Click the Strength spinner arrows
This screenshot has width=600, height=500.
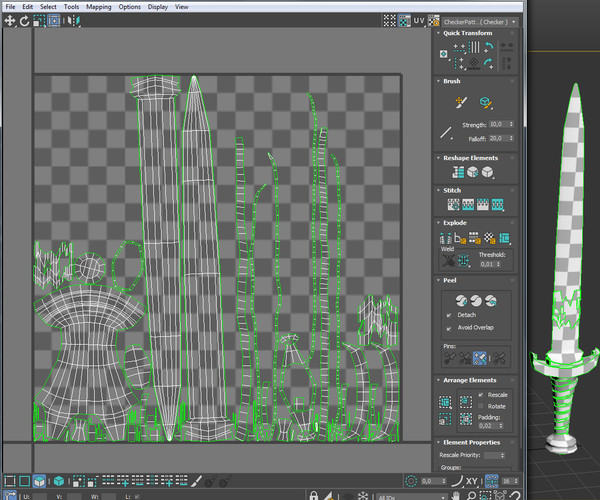click(512, 124)
